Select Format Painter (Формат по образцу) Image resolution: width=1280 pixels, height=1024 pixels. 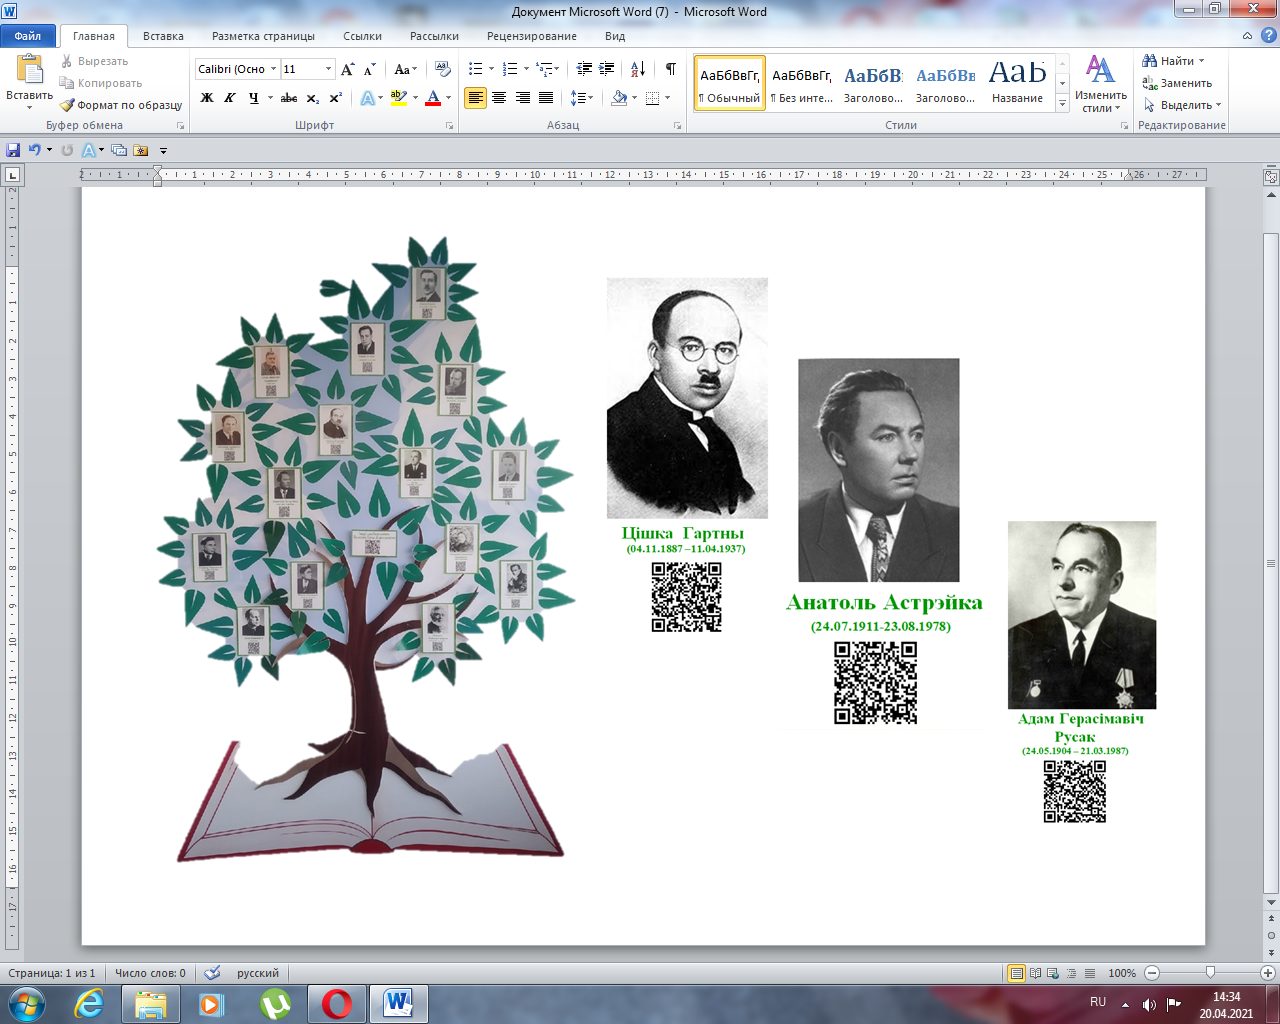[121, 105]
